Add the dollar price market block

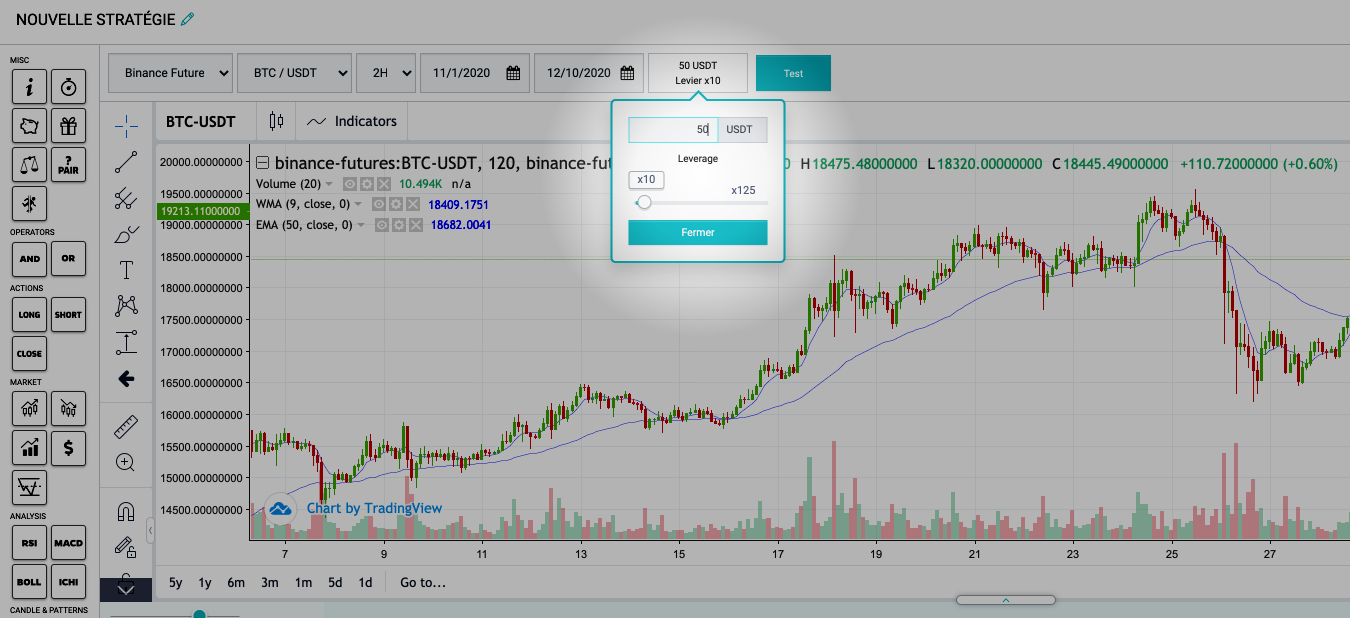click(x=68, y=448)
